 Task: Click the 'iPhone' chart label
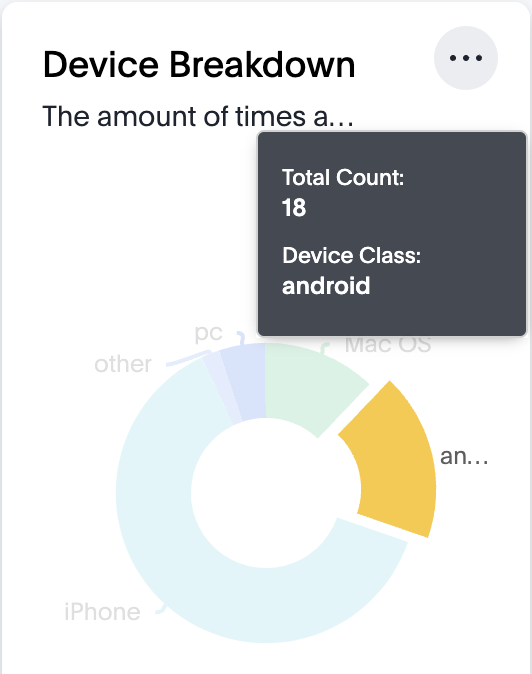[102, 612]
